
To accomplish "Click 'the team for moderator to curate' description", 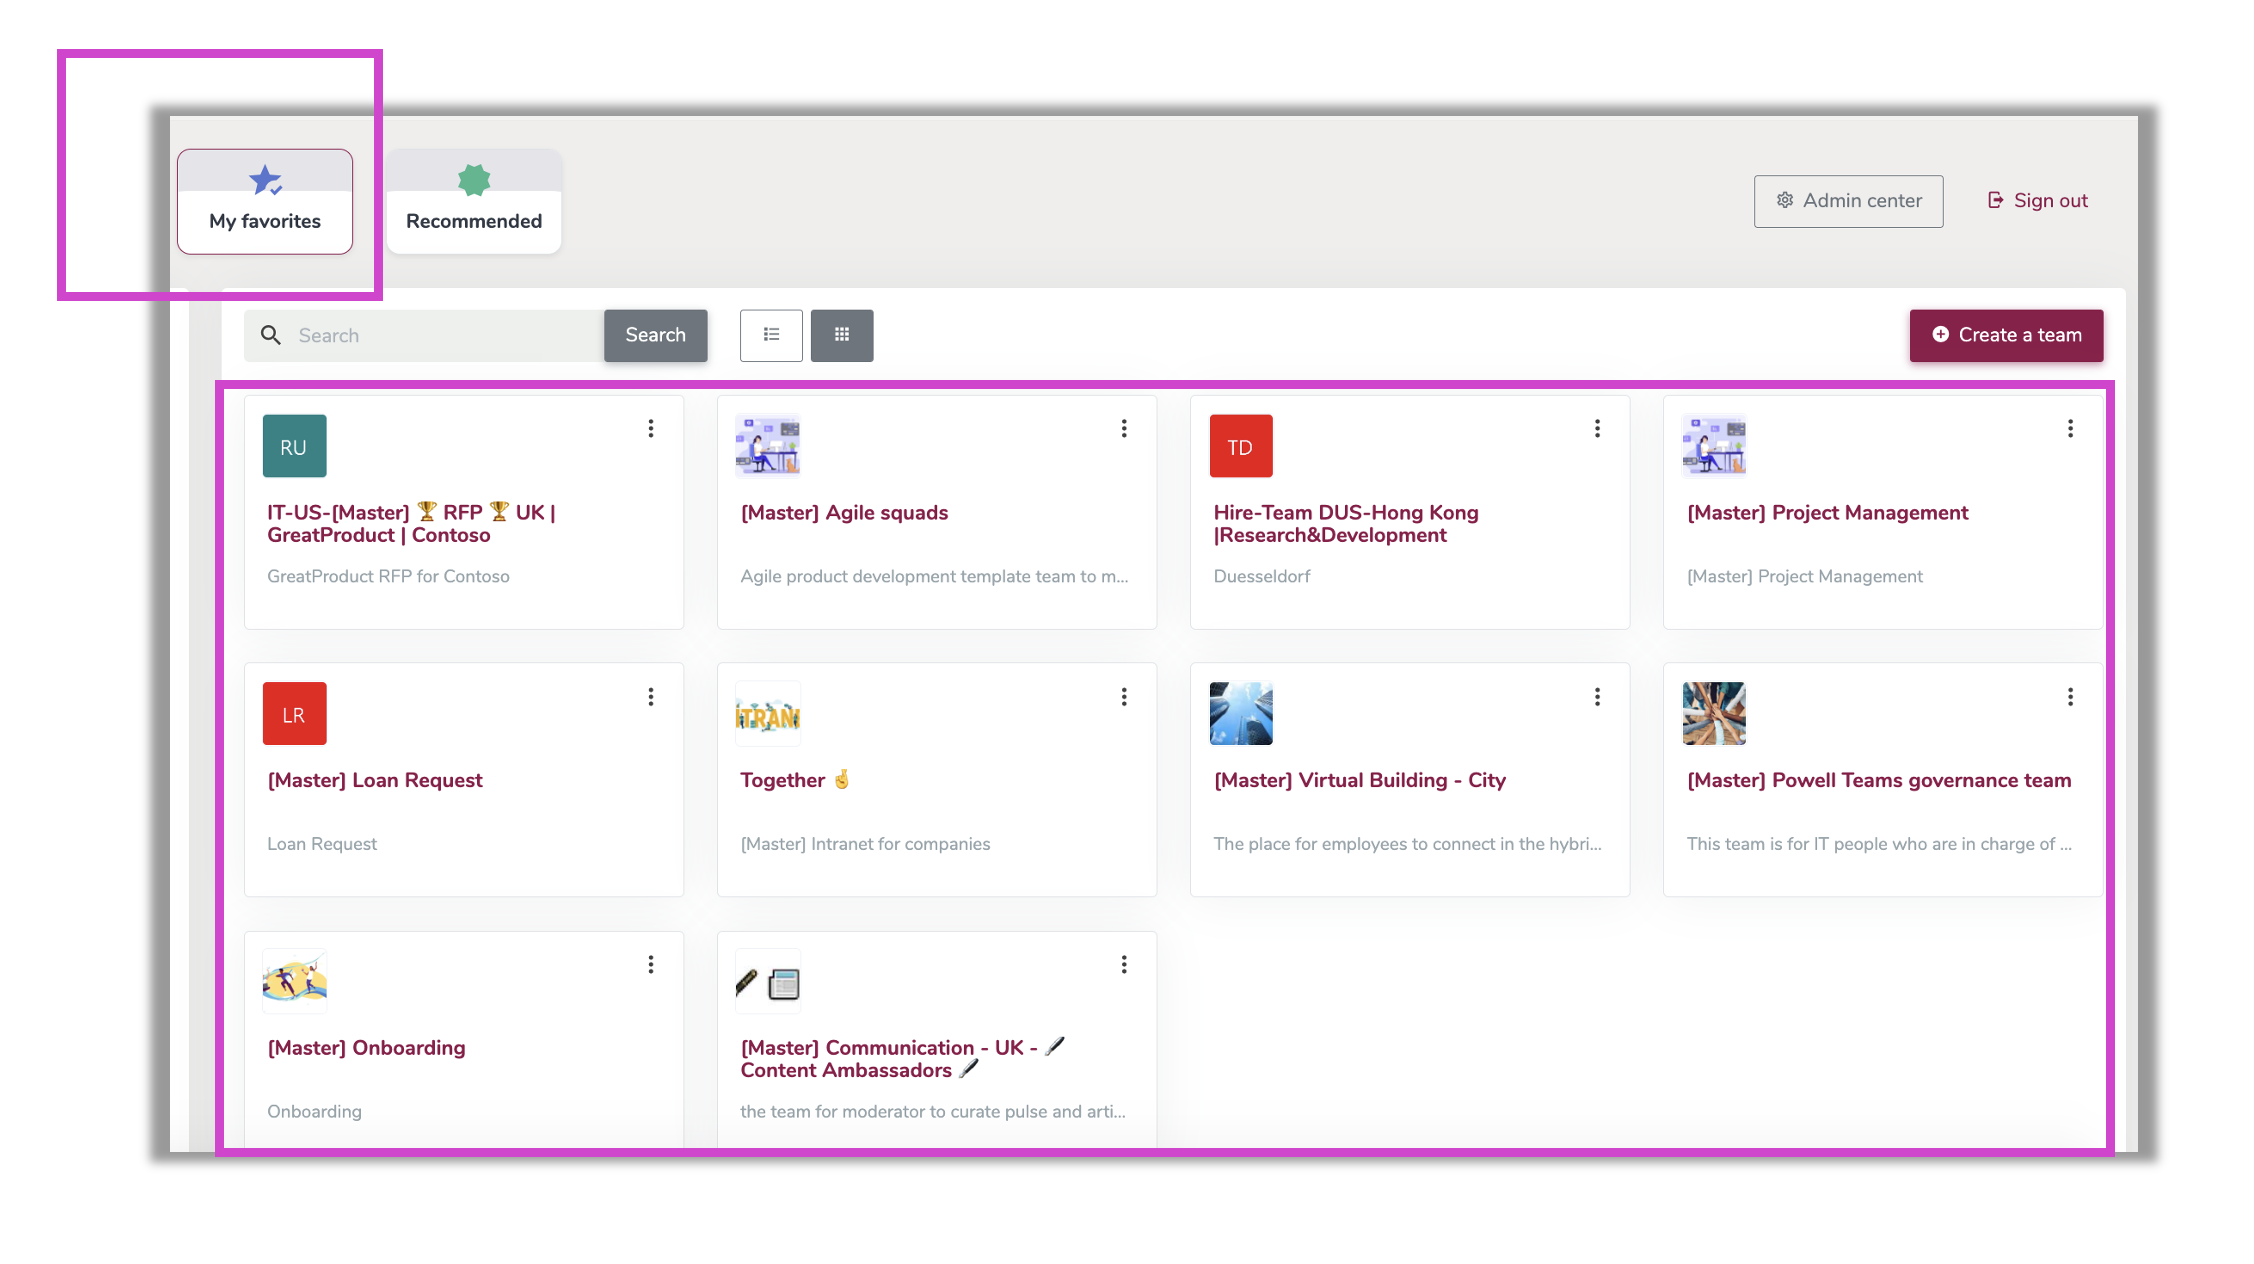I will click(933, 1112).
